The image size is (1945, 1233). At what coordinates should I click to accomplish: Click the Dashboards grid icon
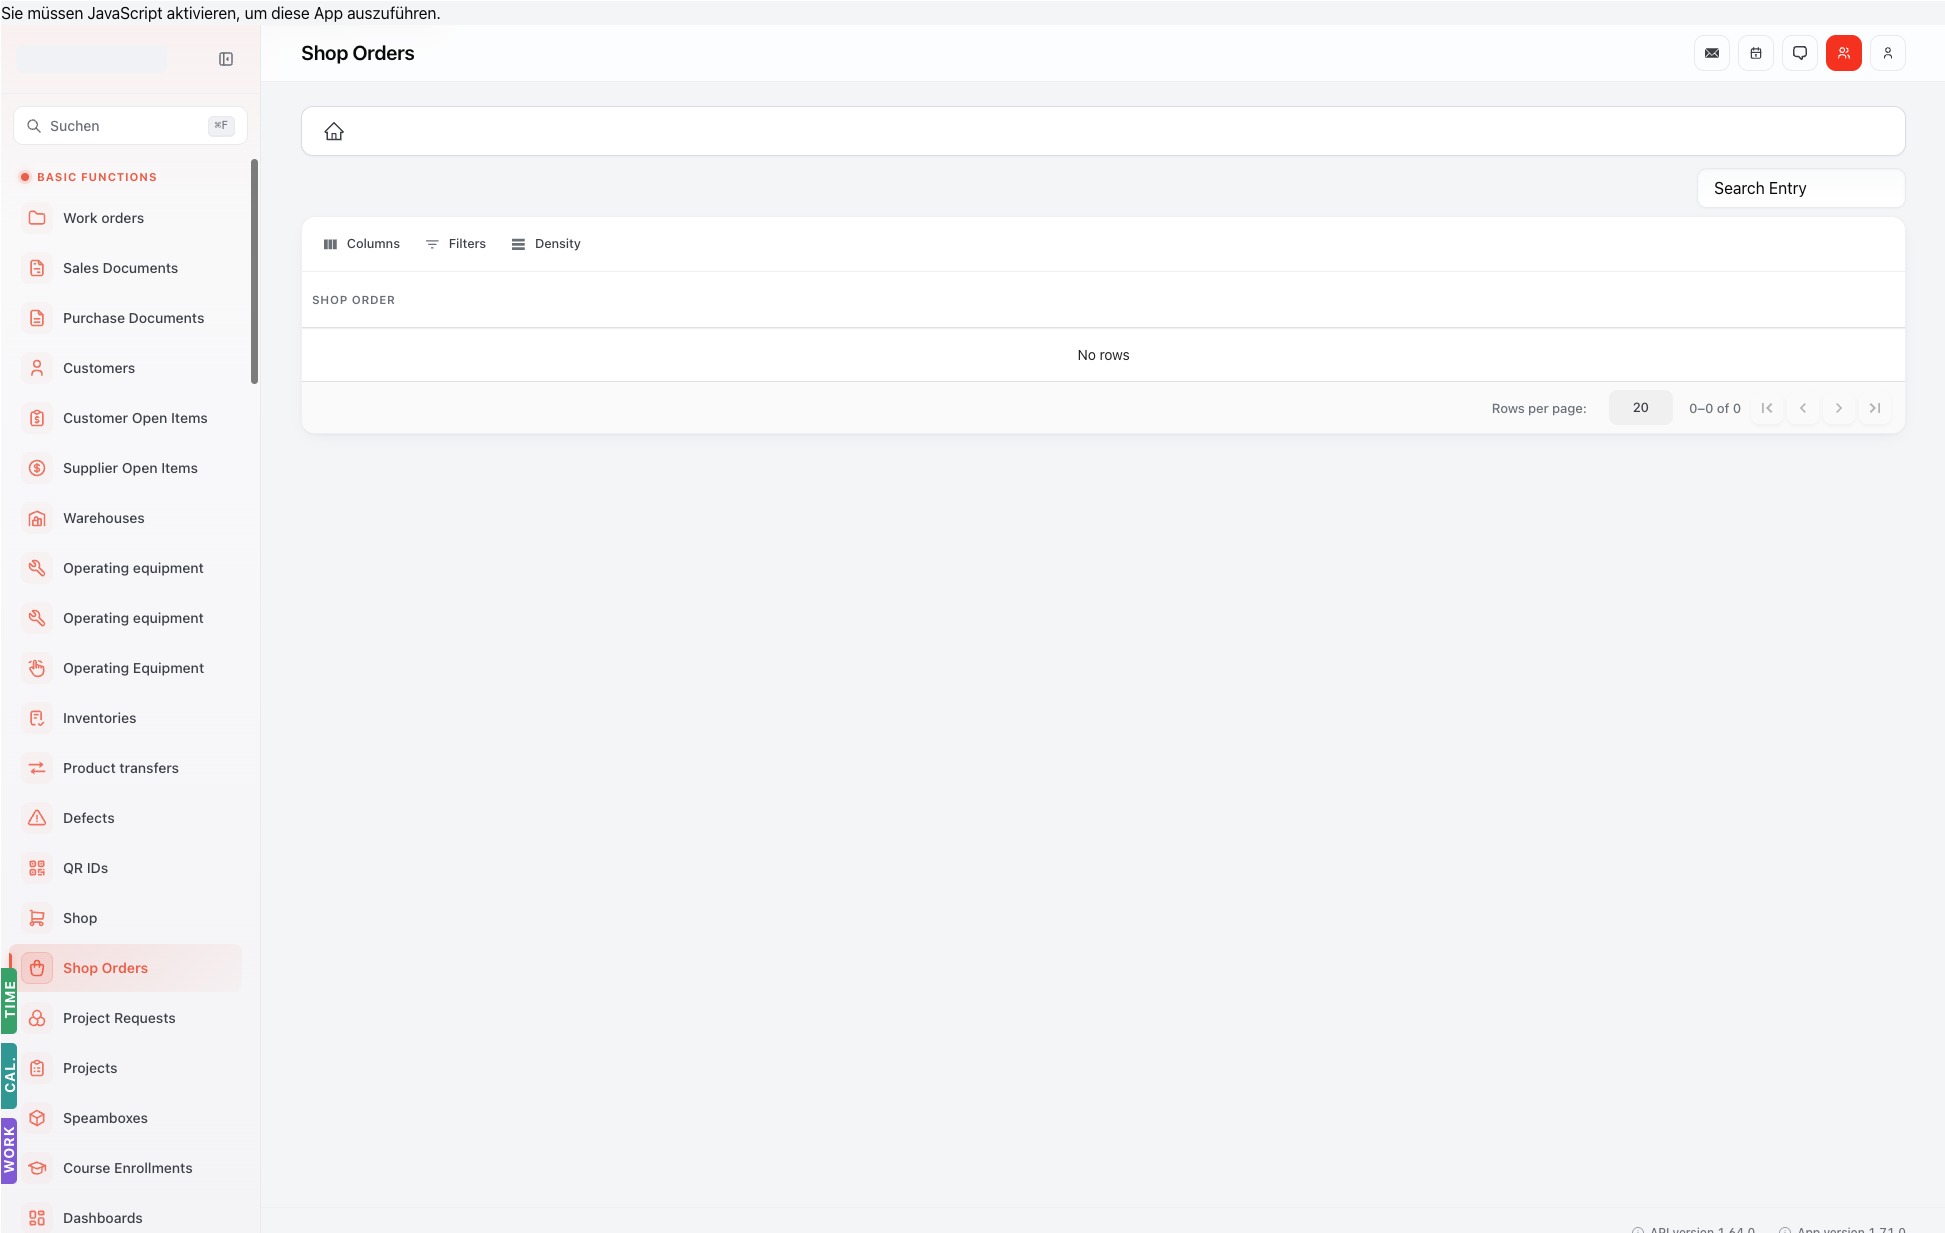tap(37, 1218)
